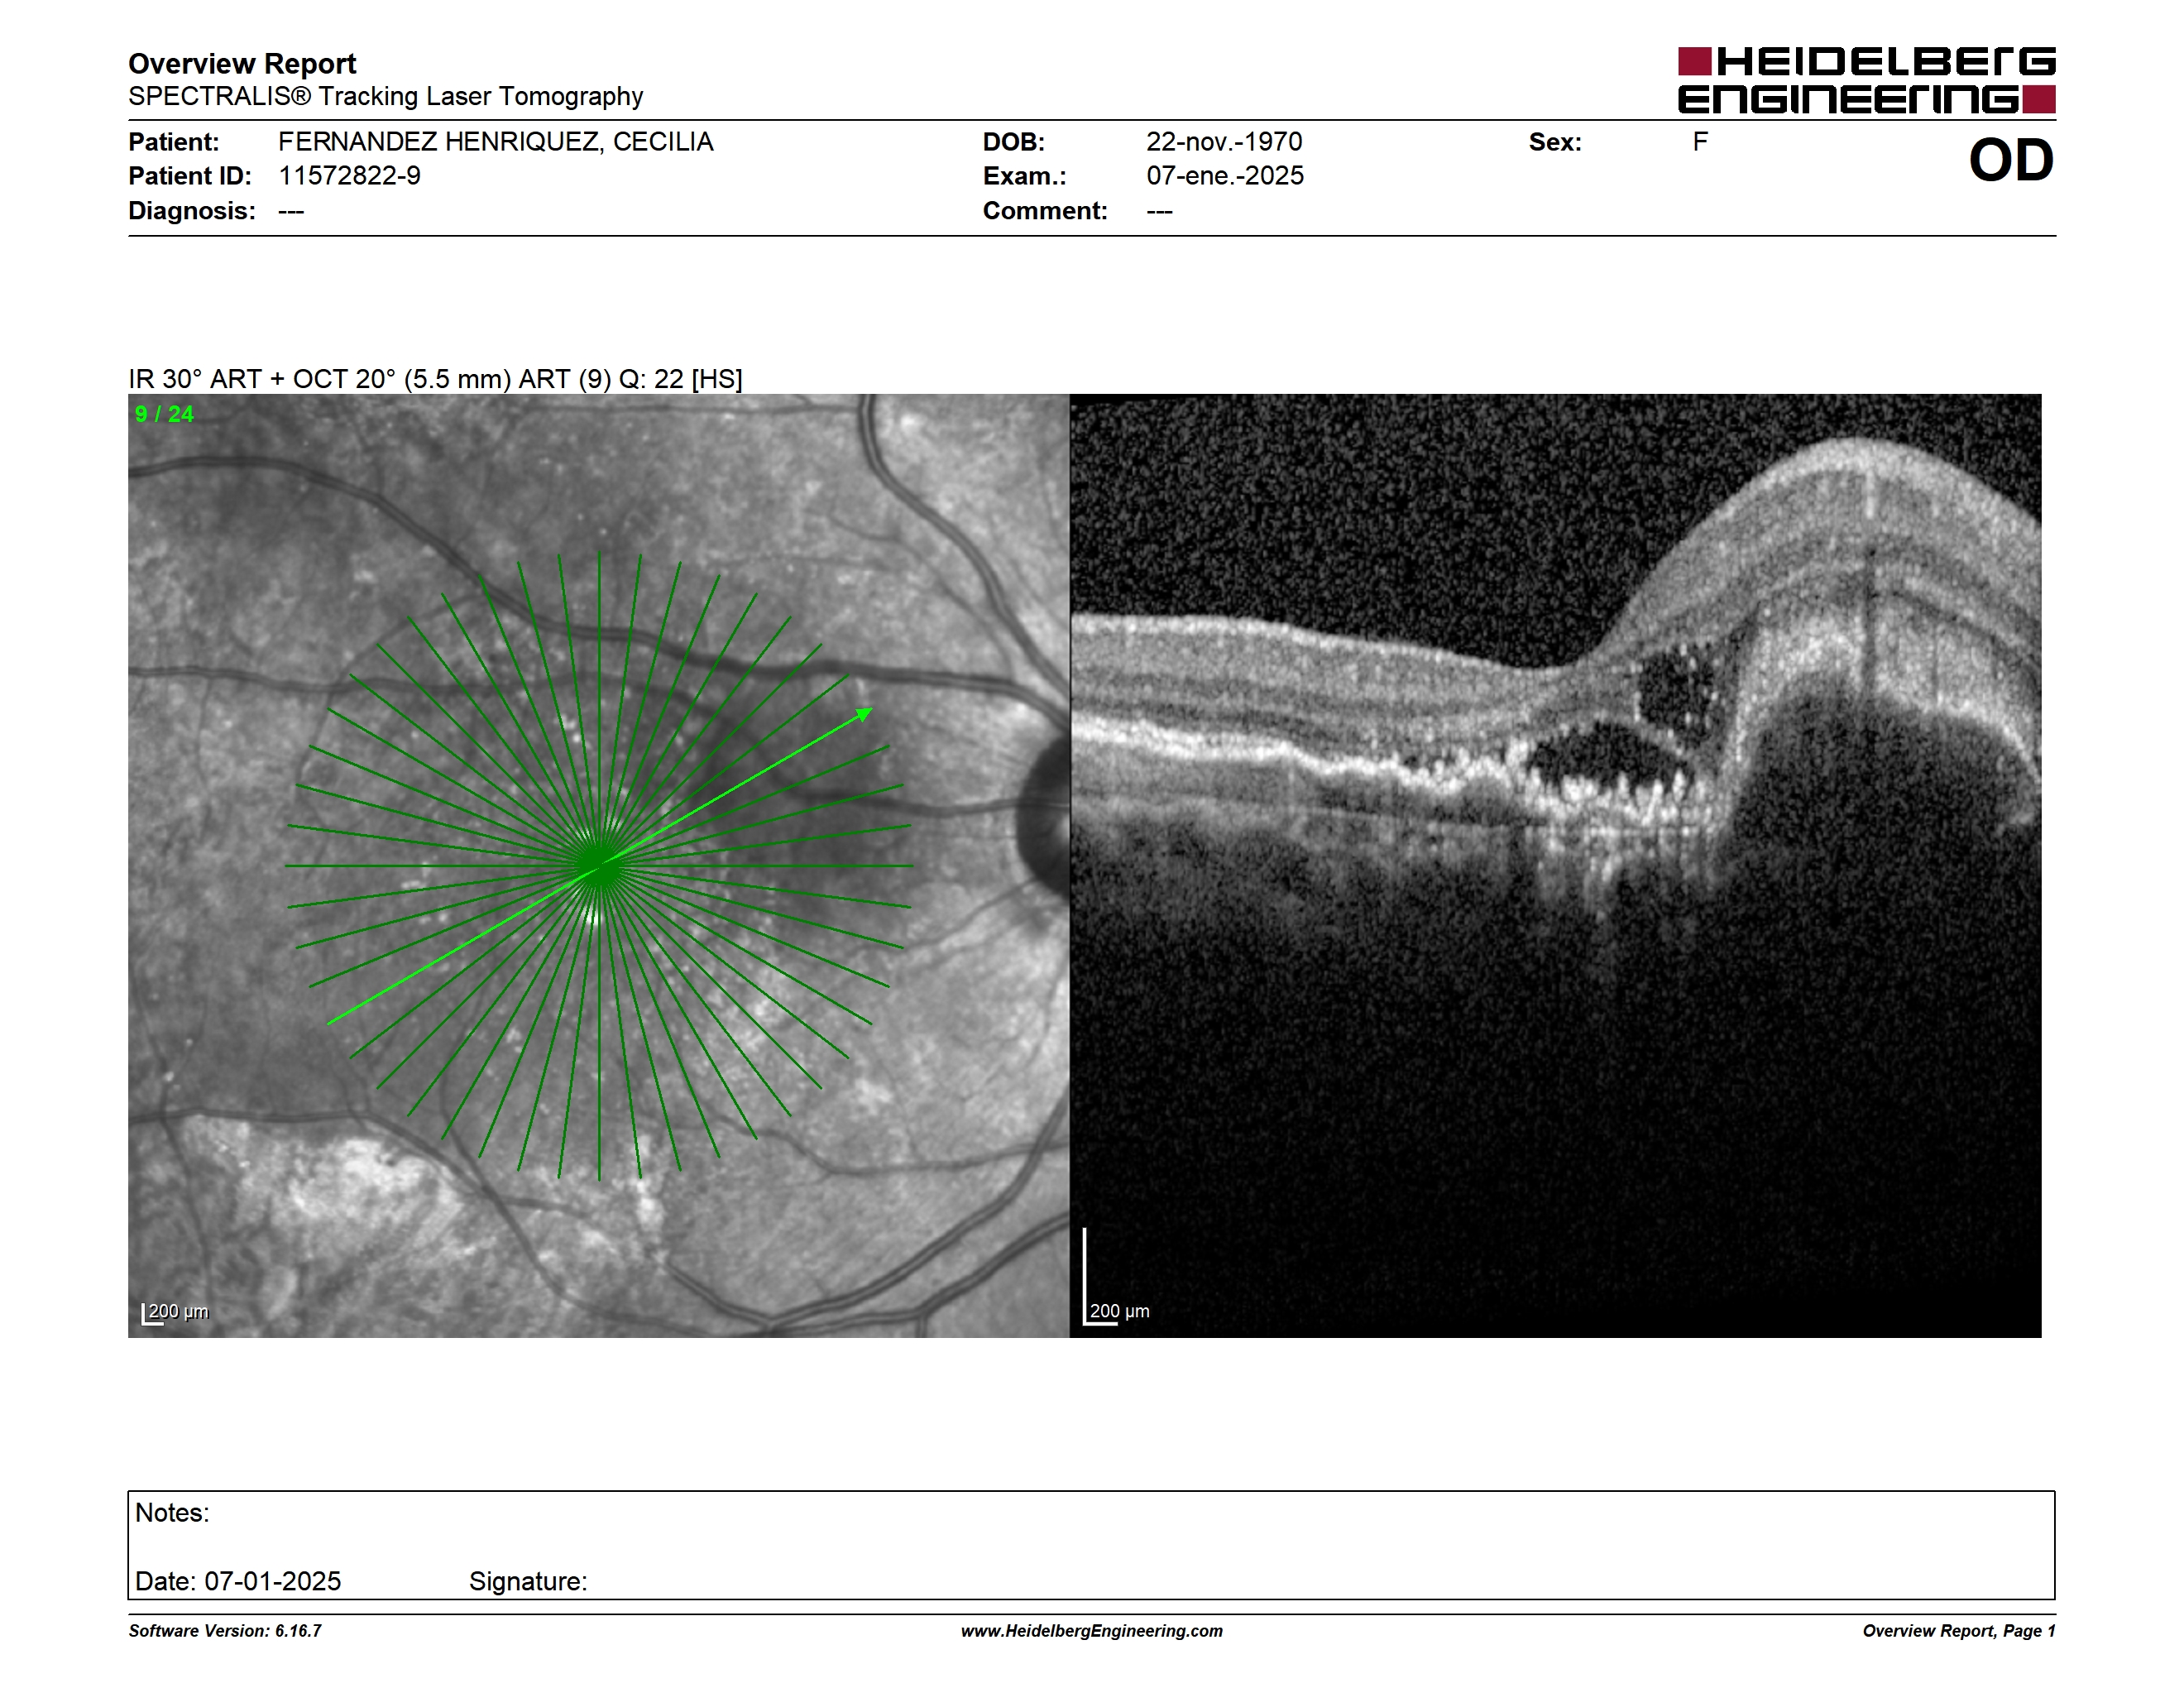Click Software Version: 6.16.7 footer

pyautogui.click(x=225, y=1631)
